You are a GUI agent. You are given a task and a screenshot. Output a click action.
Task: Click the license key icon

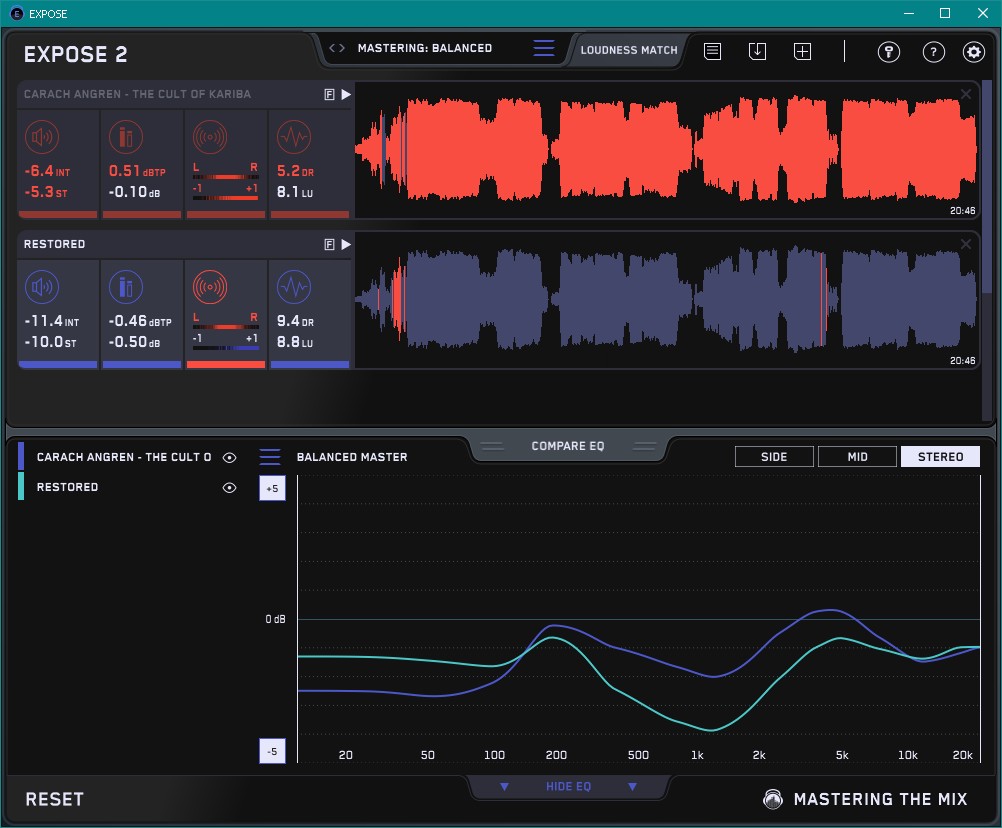[888, 52]
